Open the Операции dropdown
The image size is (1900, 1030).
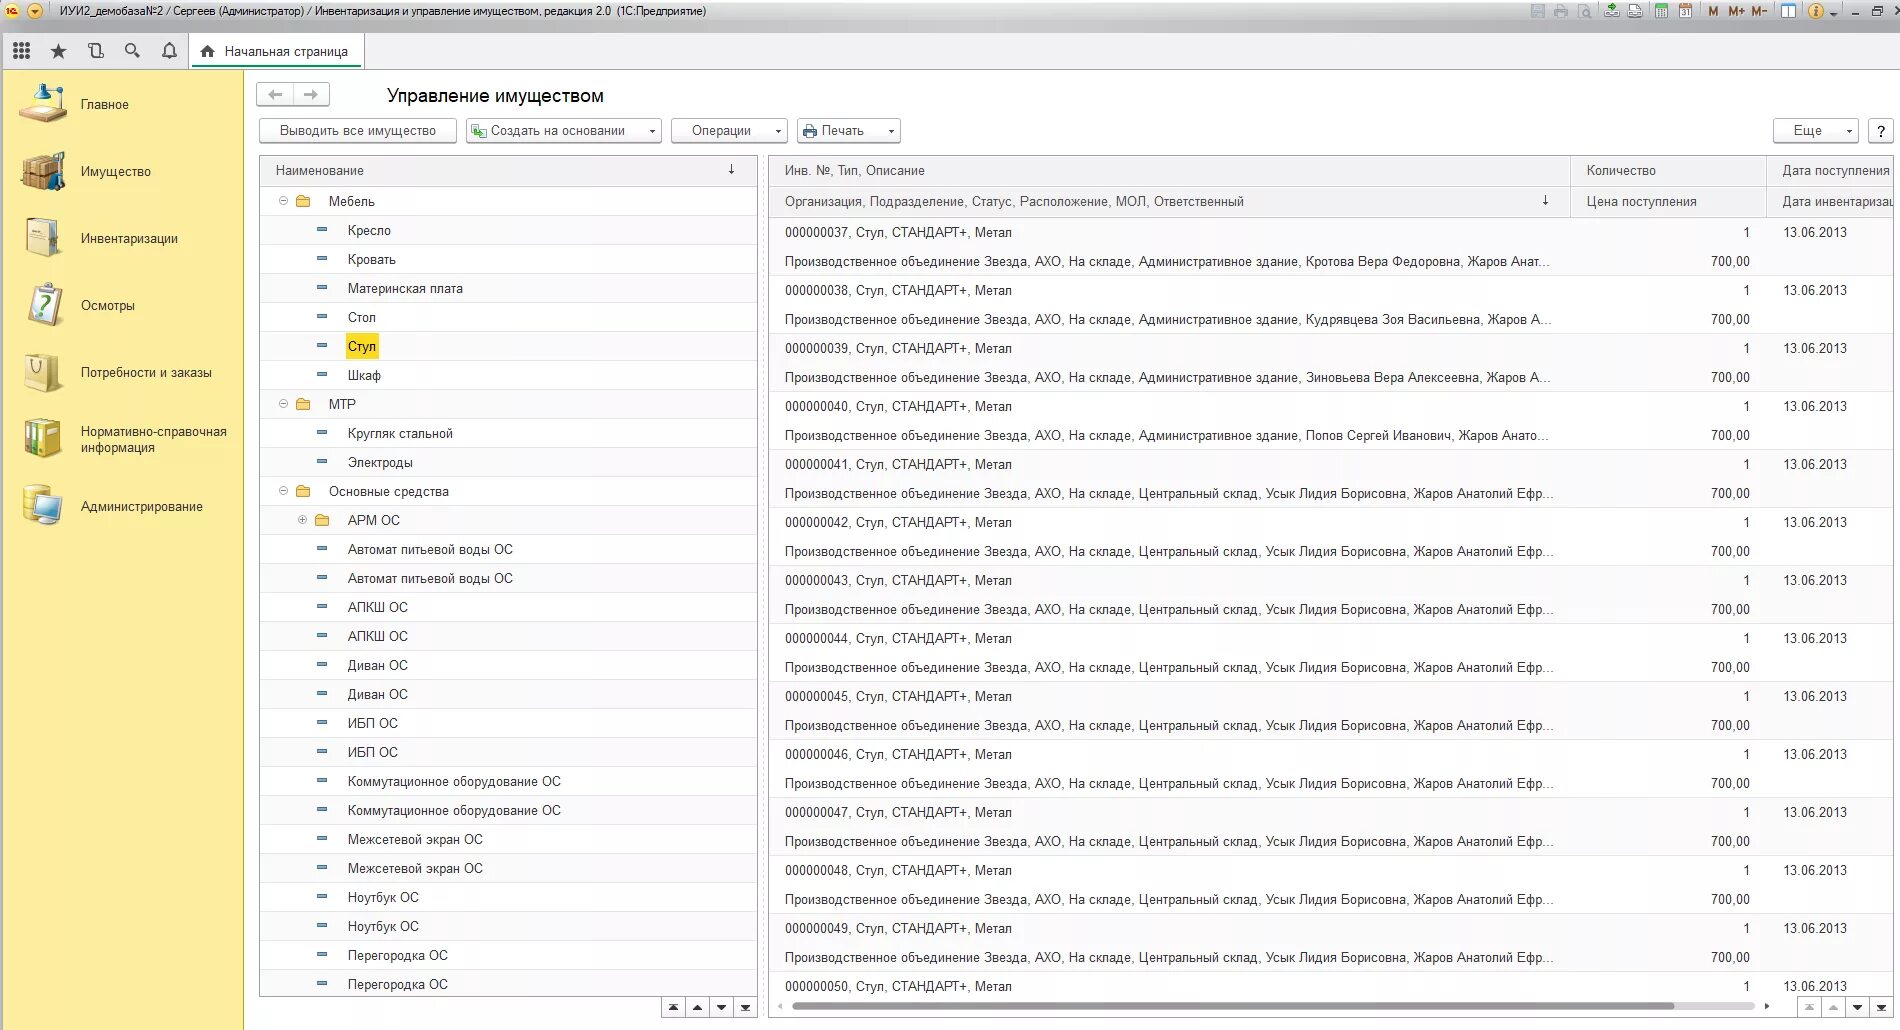(x=729, y=131)
